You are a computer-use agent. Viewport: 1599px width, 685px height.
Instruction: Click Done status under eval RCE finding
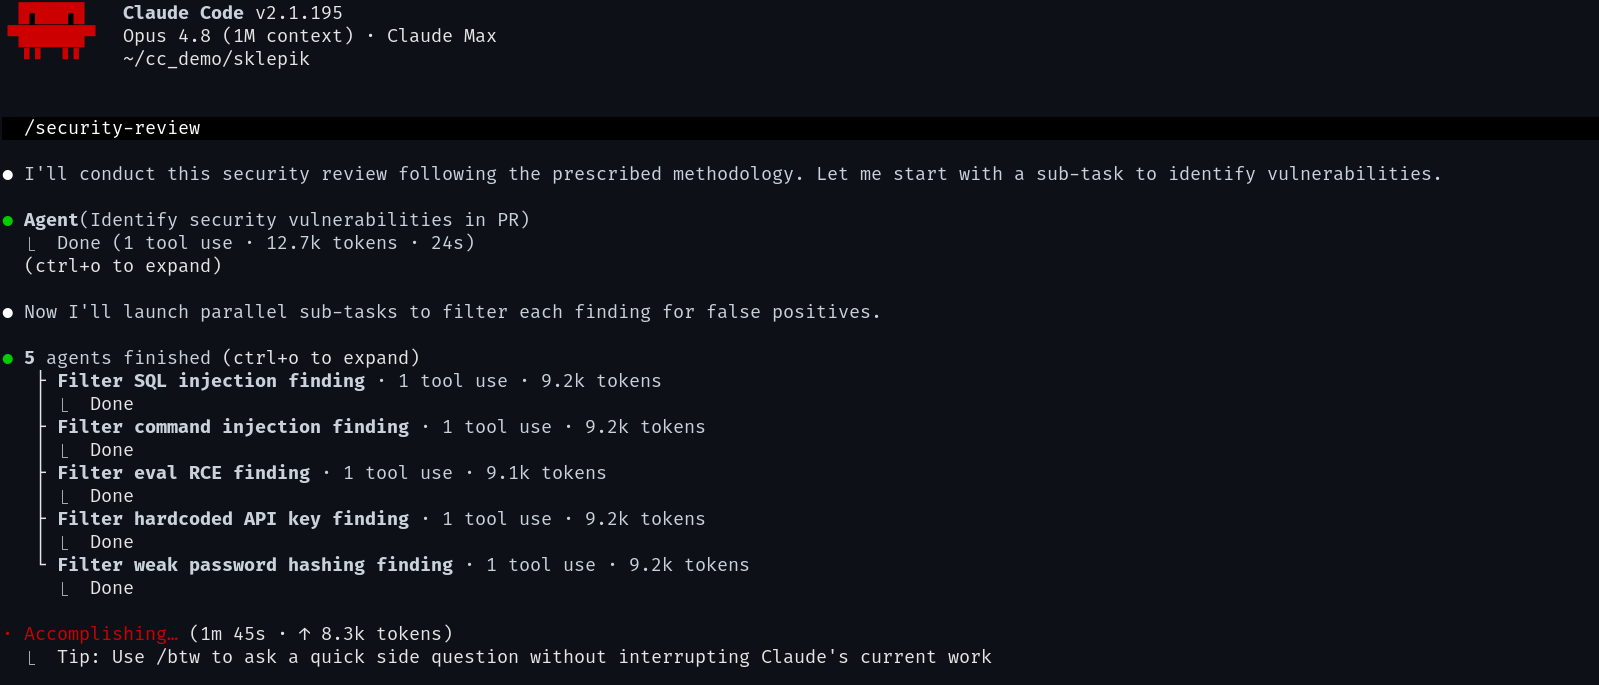tap(112, 496)
